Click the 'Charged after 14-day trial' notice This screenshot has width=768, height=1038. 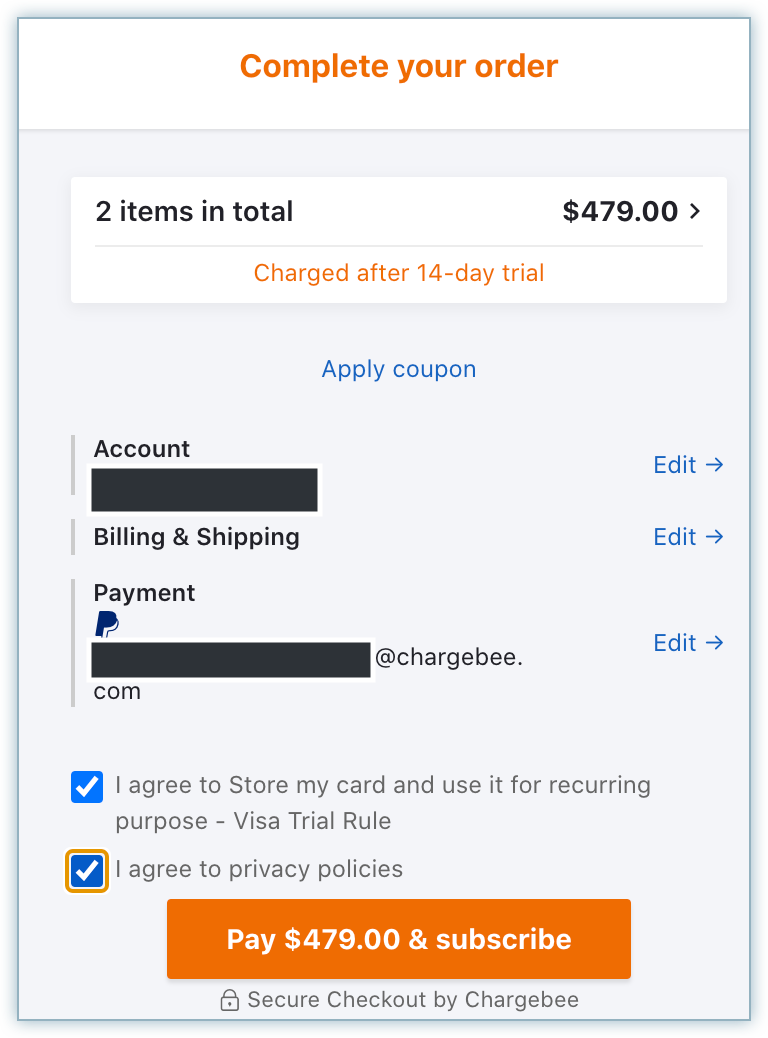399,273
